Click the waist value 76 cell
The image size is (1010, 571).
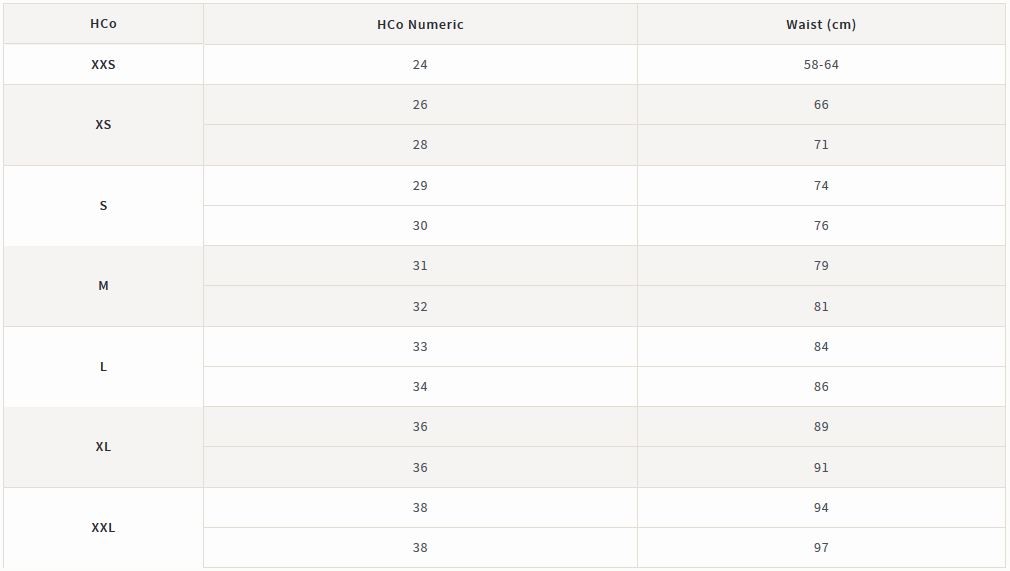pyautogui.click(x=821, y=226)
